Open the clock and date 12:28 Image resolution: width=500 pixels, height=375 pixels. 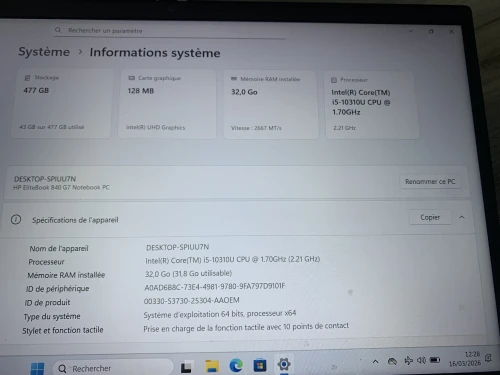click(465, 359)
